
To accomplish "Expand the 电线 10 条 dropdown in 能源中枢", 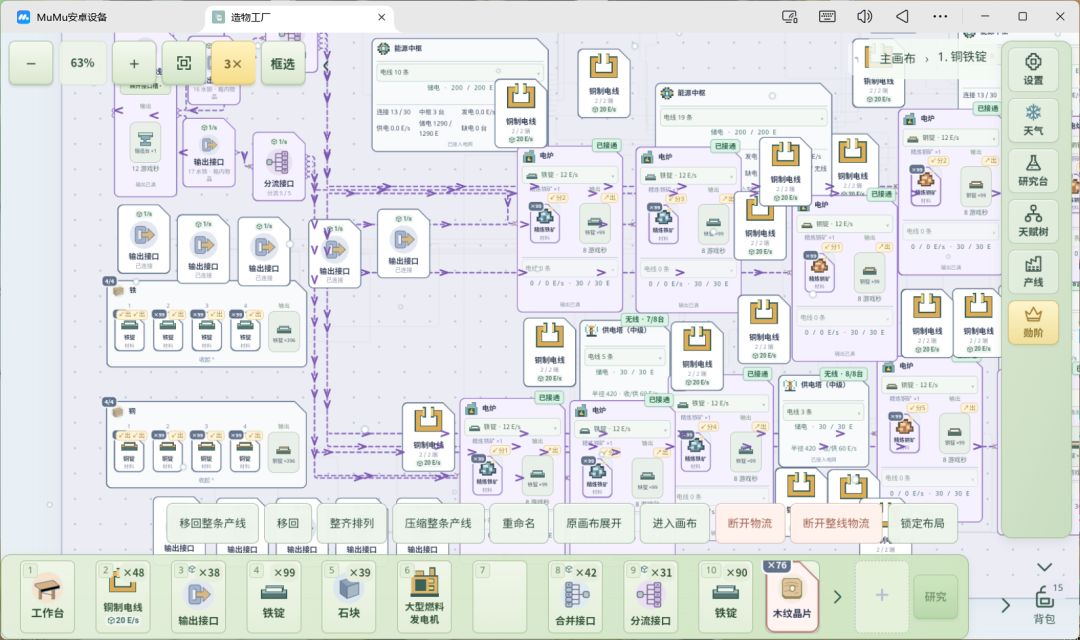I will click(459, 72).
